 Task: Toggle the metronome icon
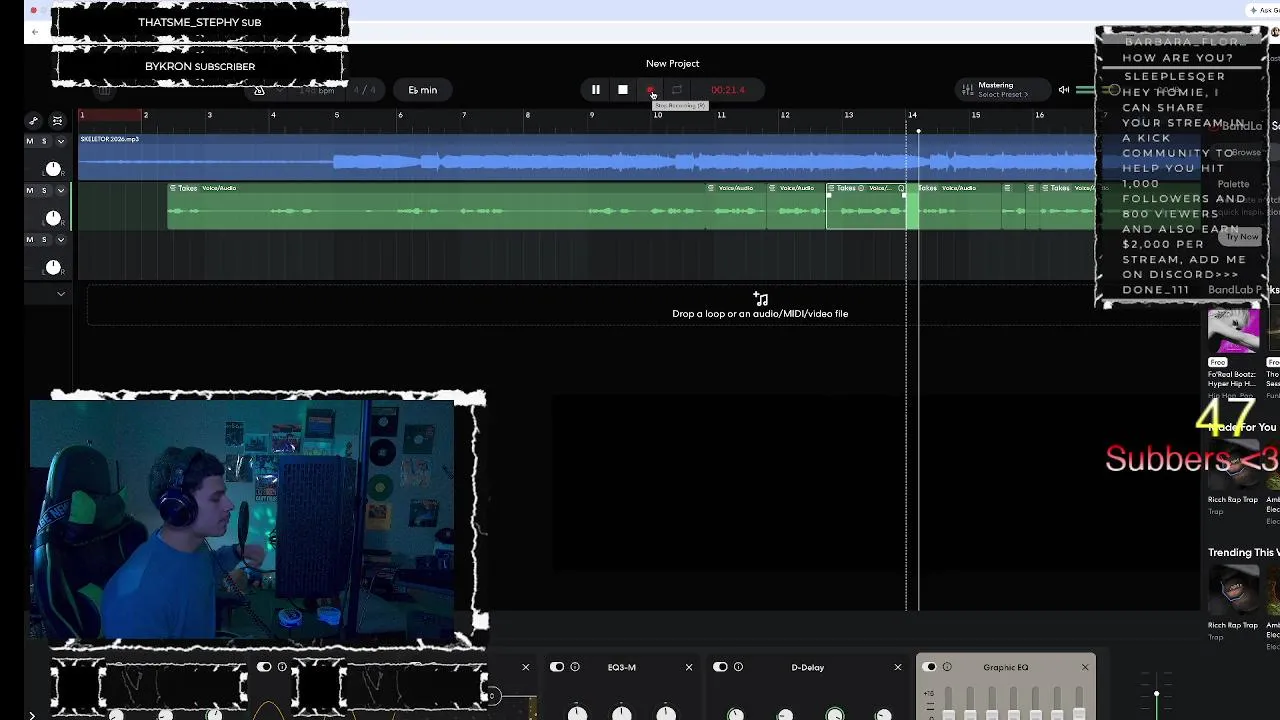[x=259, y=90]
